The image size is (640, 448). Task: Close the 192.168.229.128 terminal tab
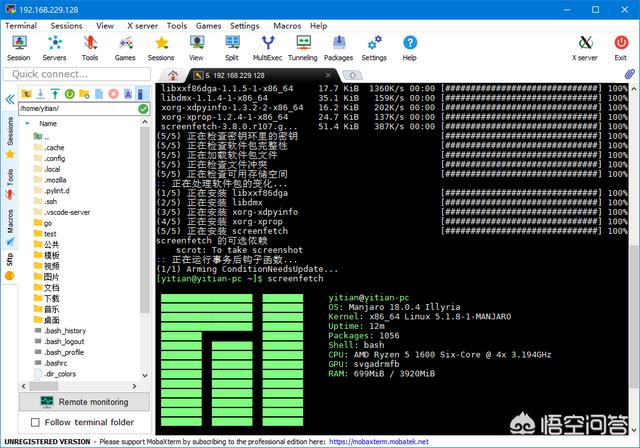click(x=328, y=75)
